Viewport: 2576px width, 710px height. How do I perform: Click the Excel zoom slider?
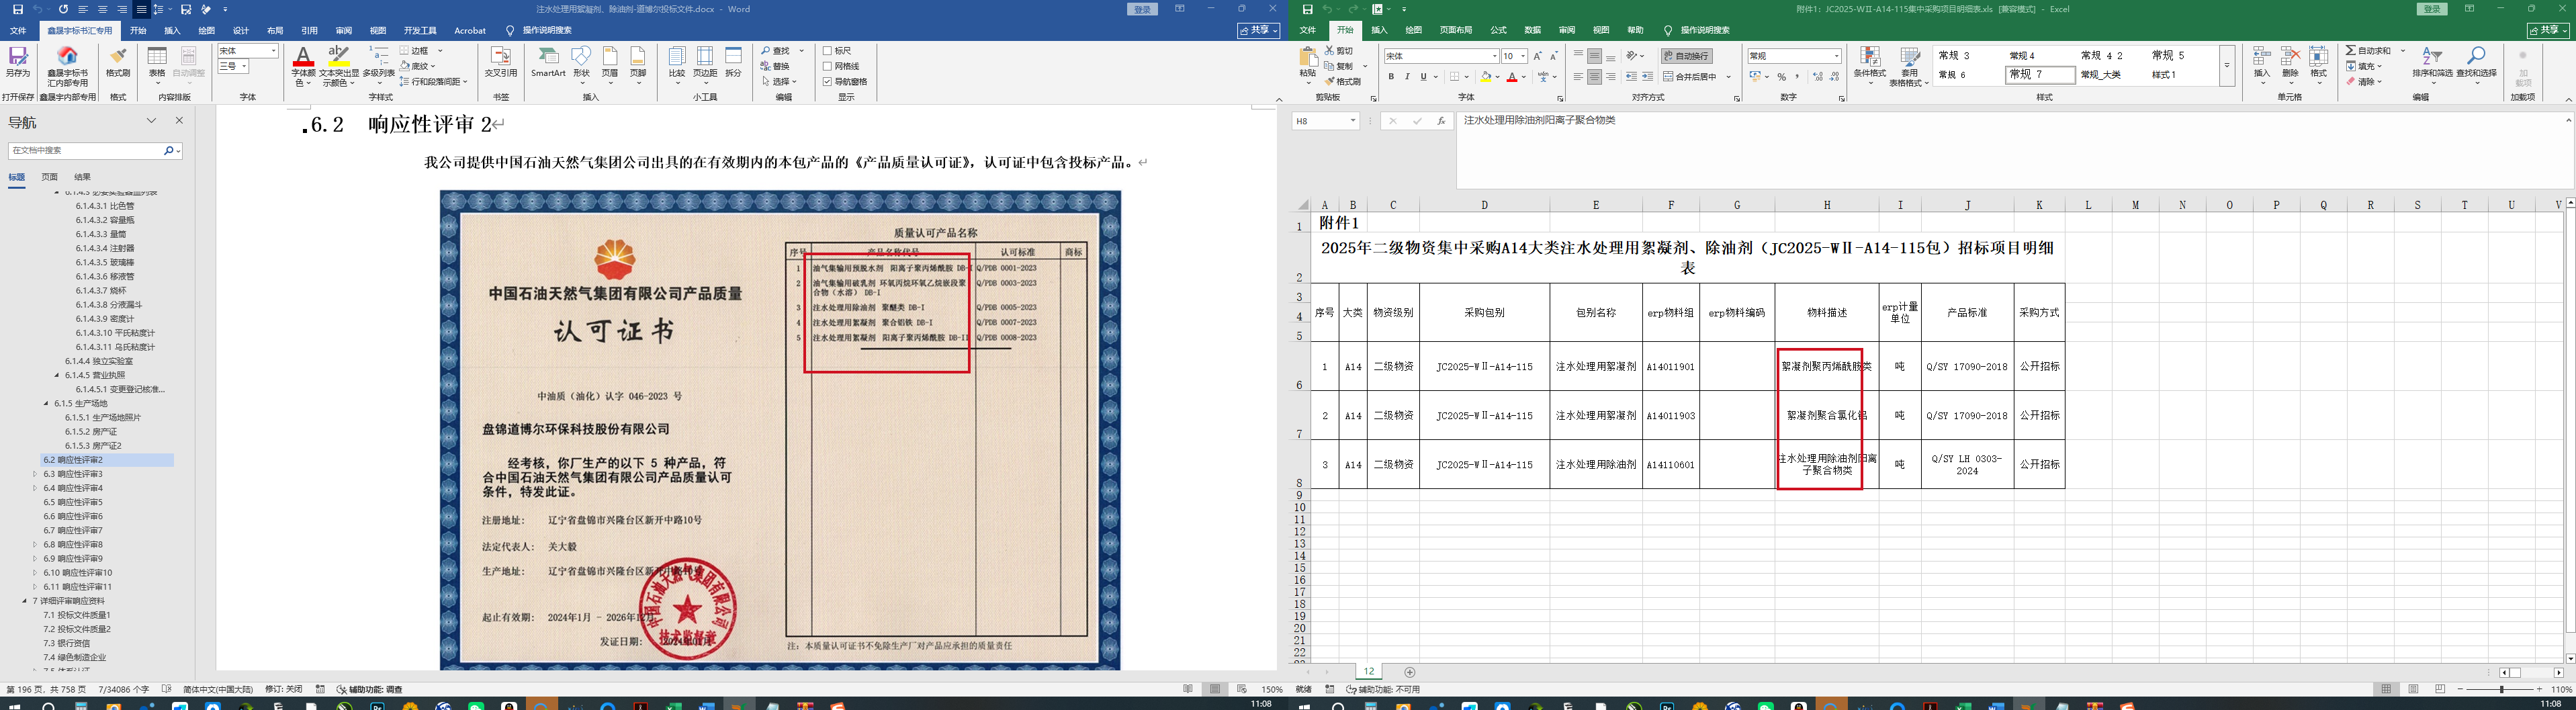[2502, 690]
